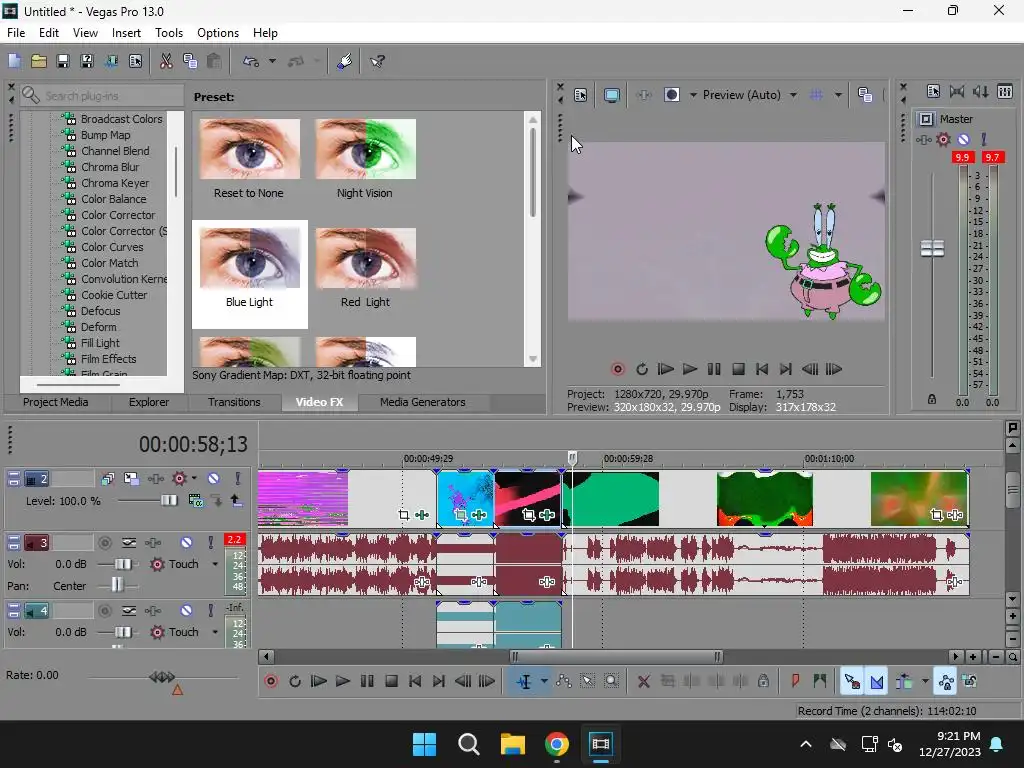This screenshot has width=1024, height=768.
Task: Choose the Red Light preset thumbnail
Action: [365, 258]
